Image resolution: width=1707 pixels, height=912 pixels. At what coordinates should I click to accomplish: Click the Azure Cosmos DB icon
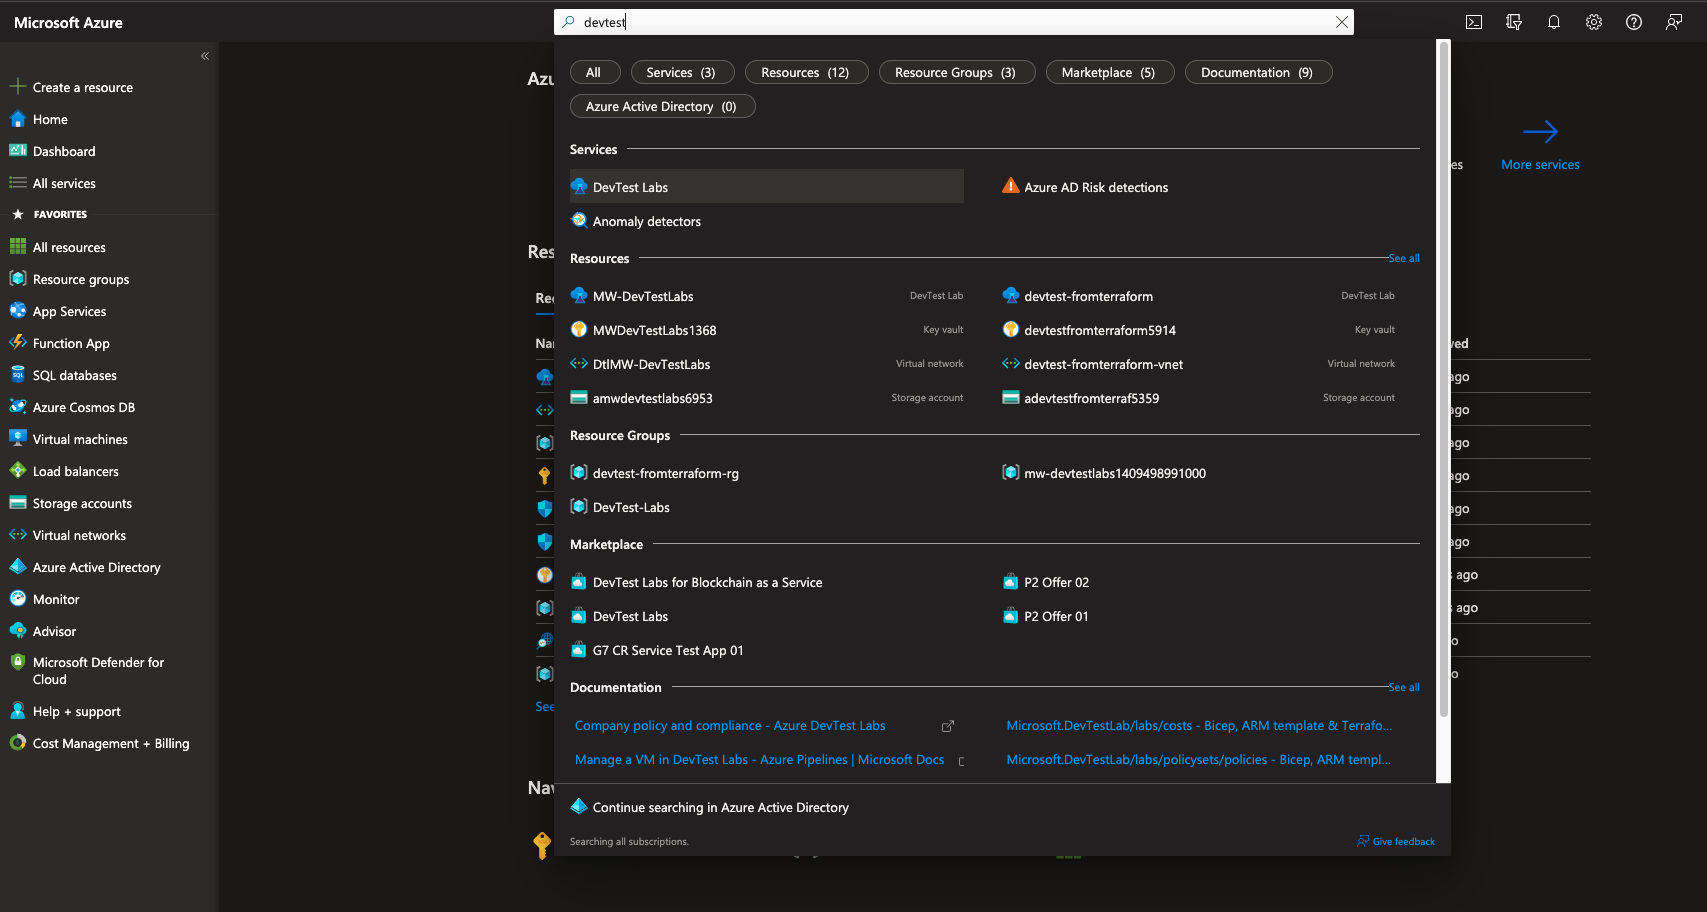17,407
